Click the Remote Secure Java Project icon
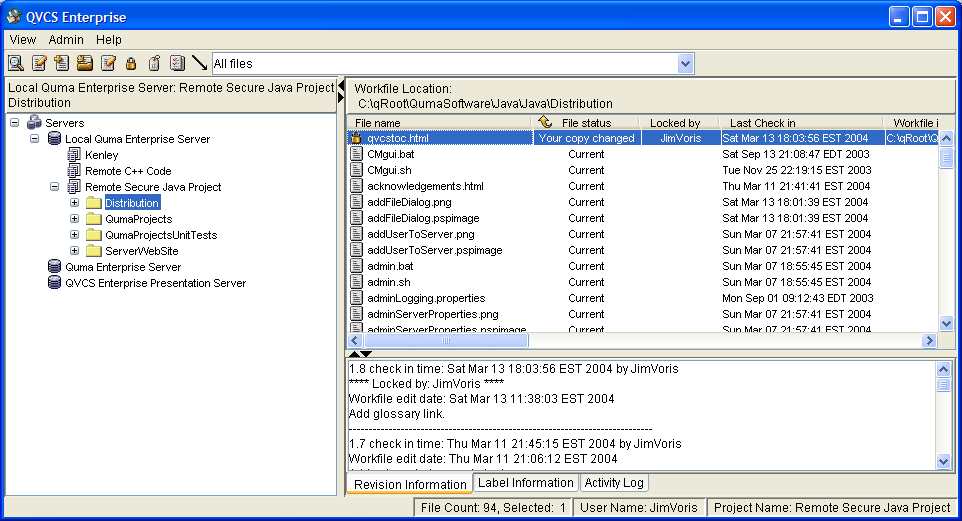Image resolution: width=962 pixels, height=521 pixels. pyautogui.click(x=74, y=187)
